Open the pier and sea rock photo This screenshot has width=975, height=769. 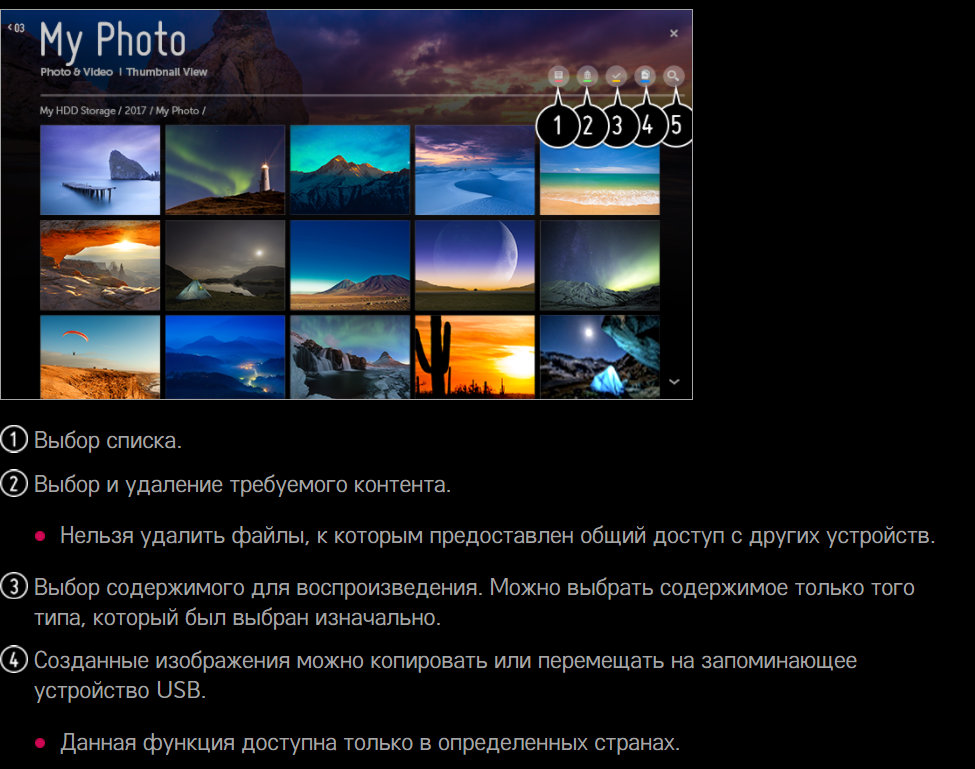pyautogui.click(x=100, y=170)
